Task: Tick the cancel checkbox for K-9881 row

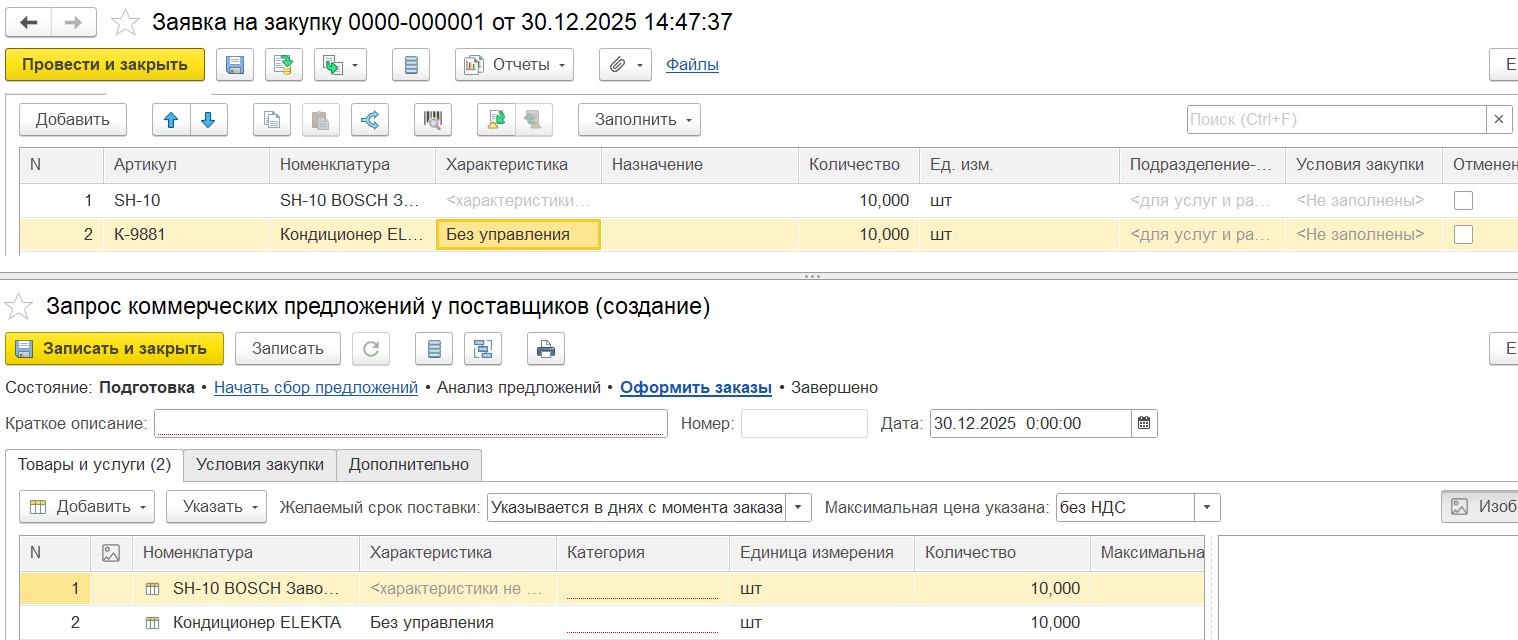Action: tap(1463, 234)
